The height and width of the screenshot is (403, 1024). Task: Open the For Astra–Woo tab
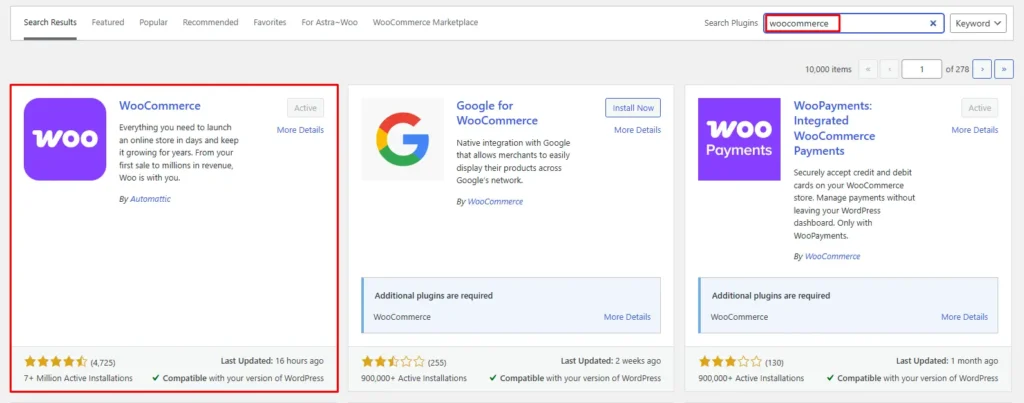click(x=329, y=22)
